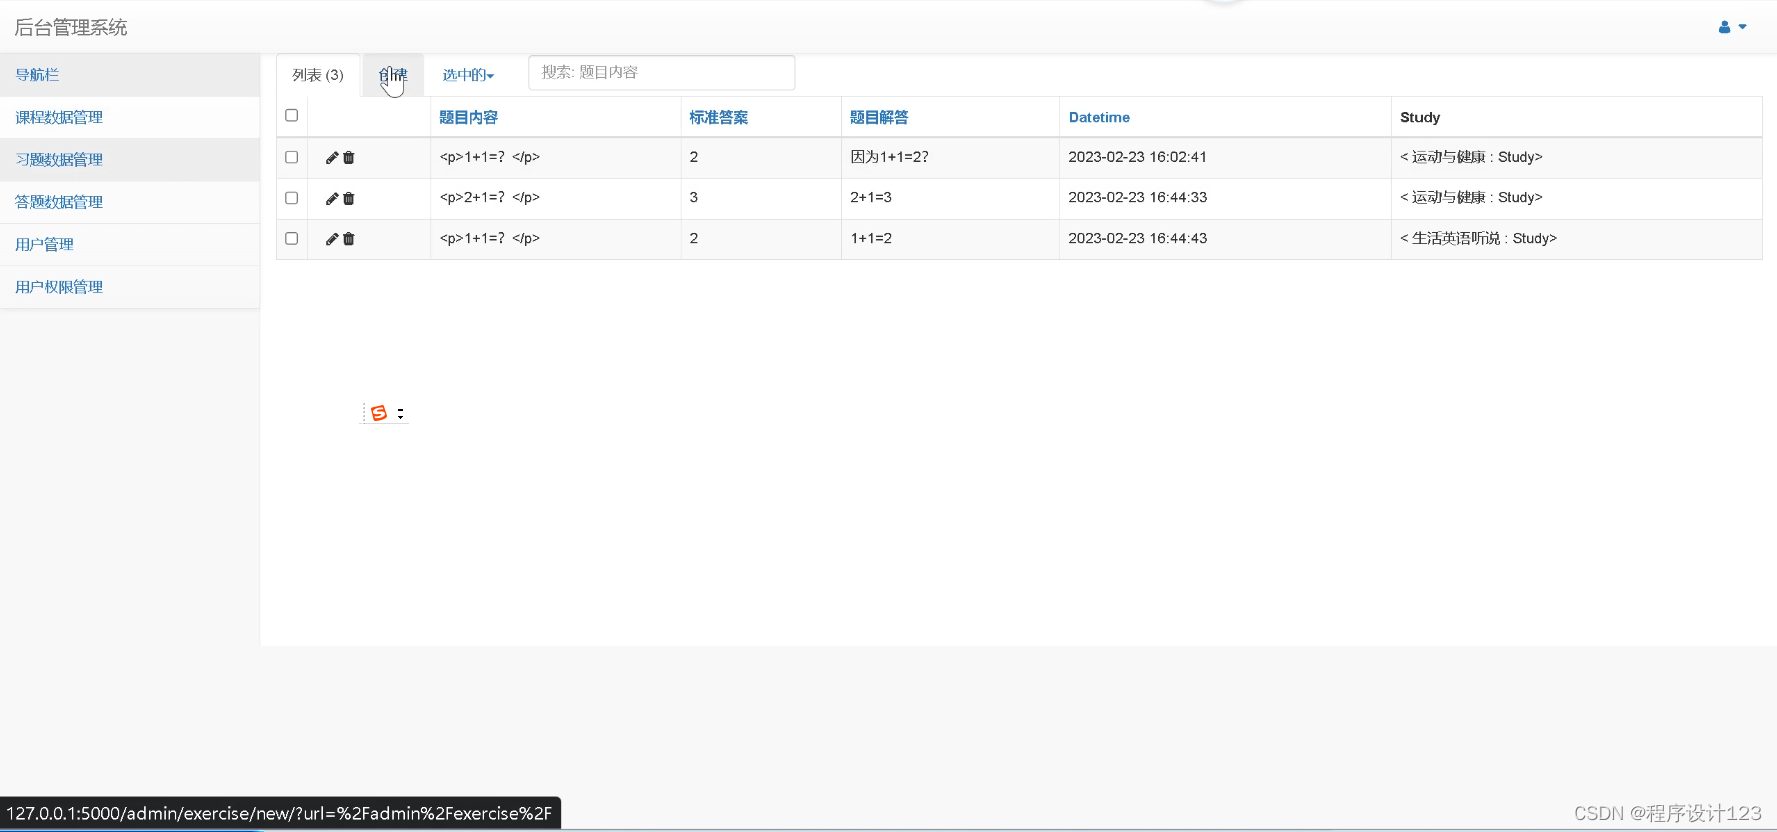
Task: Open the user account menu icon
Action: point(1732,27)
